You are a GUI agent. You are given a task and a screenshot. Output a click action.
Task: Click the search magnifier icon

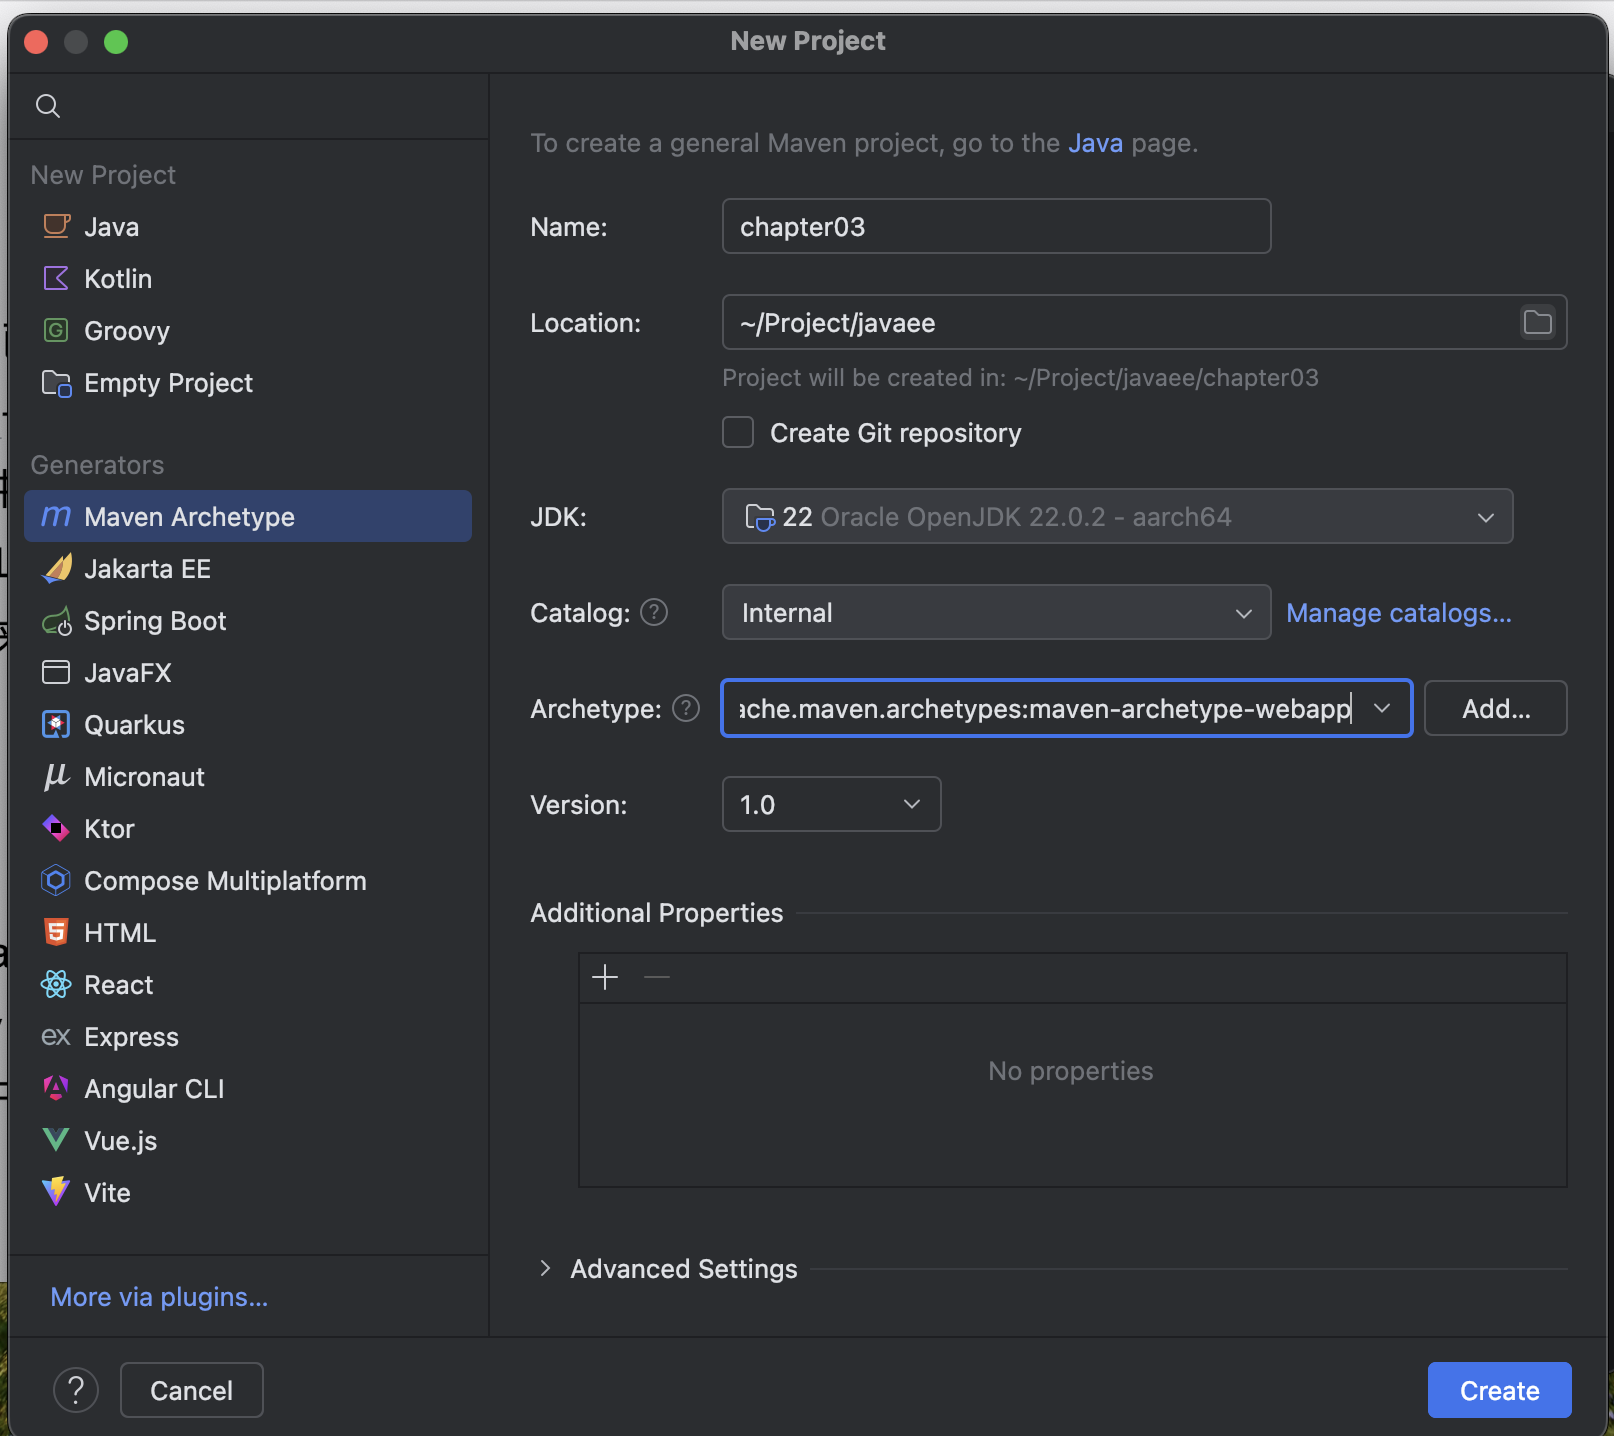click(48, 106)
